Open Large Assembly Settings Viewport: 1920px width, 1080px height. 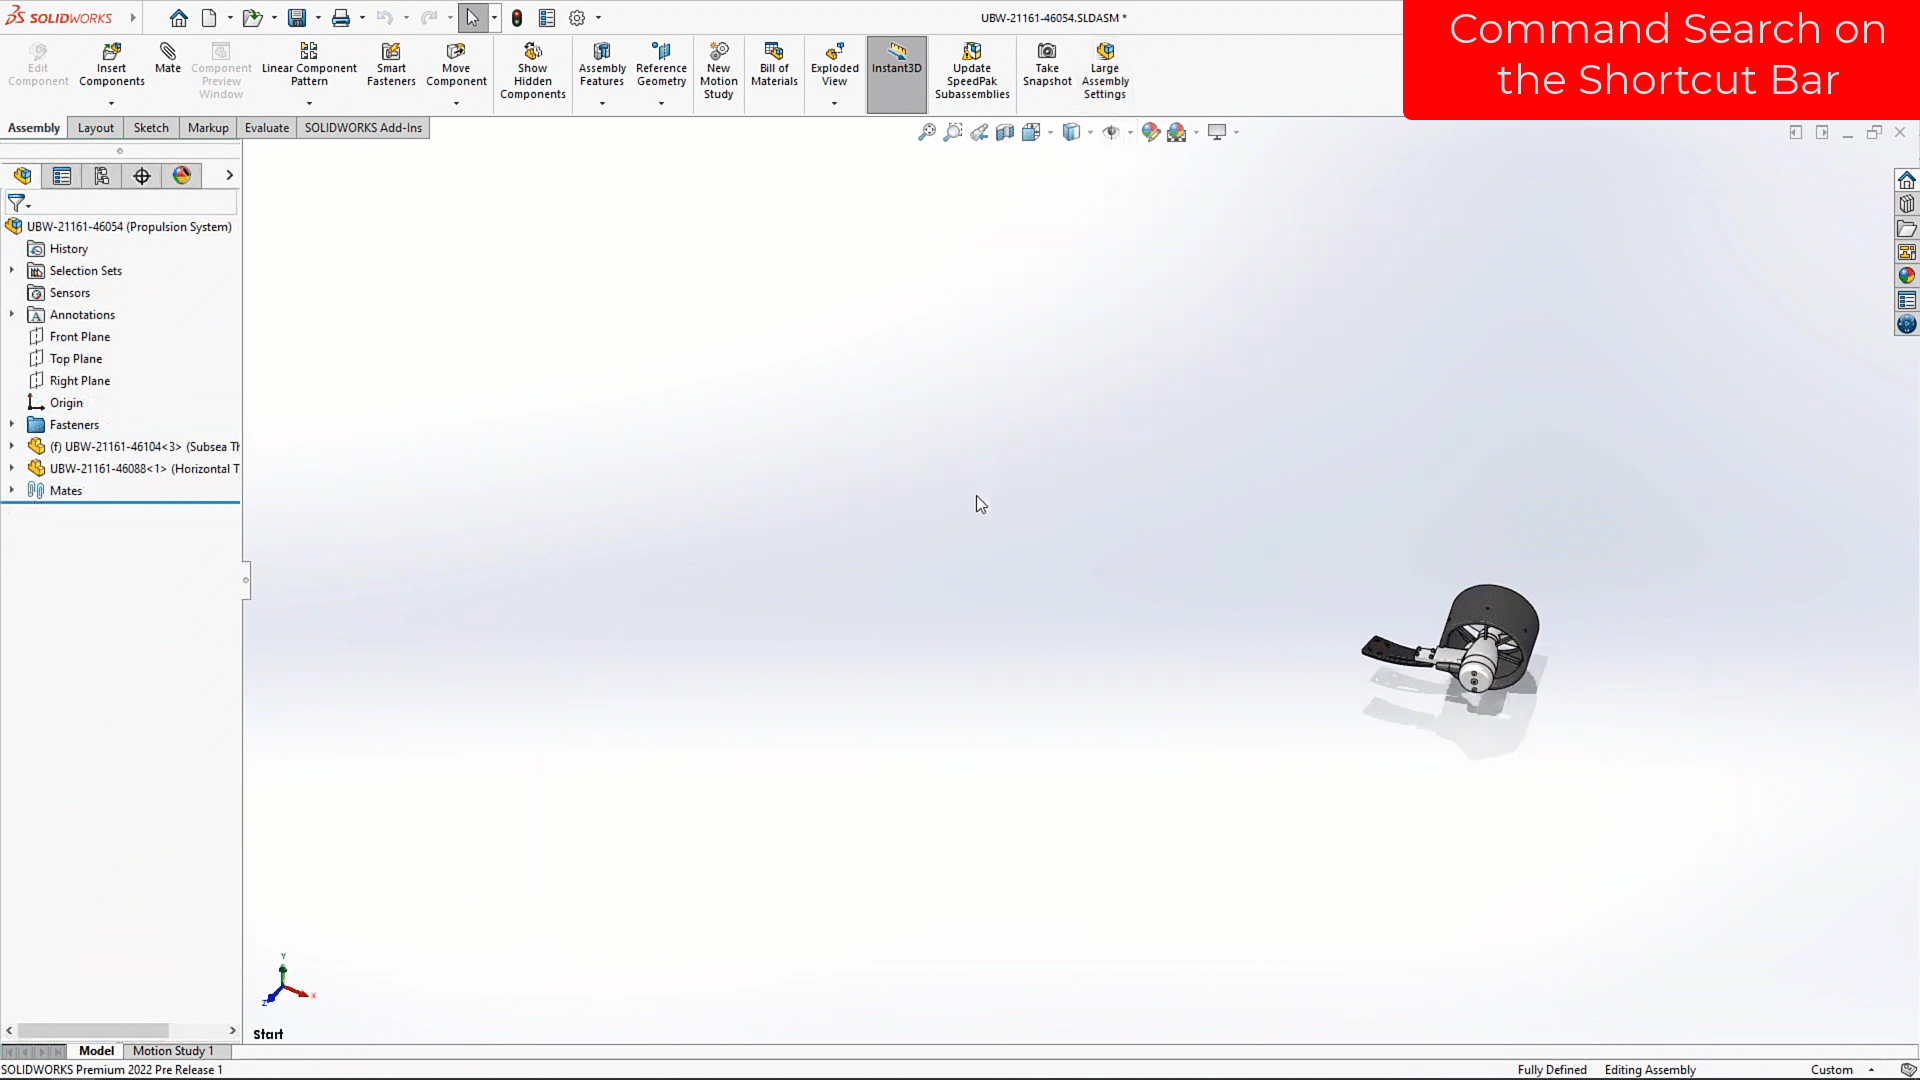(1105, 70)
